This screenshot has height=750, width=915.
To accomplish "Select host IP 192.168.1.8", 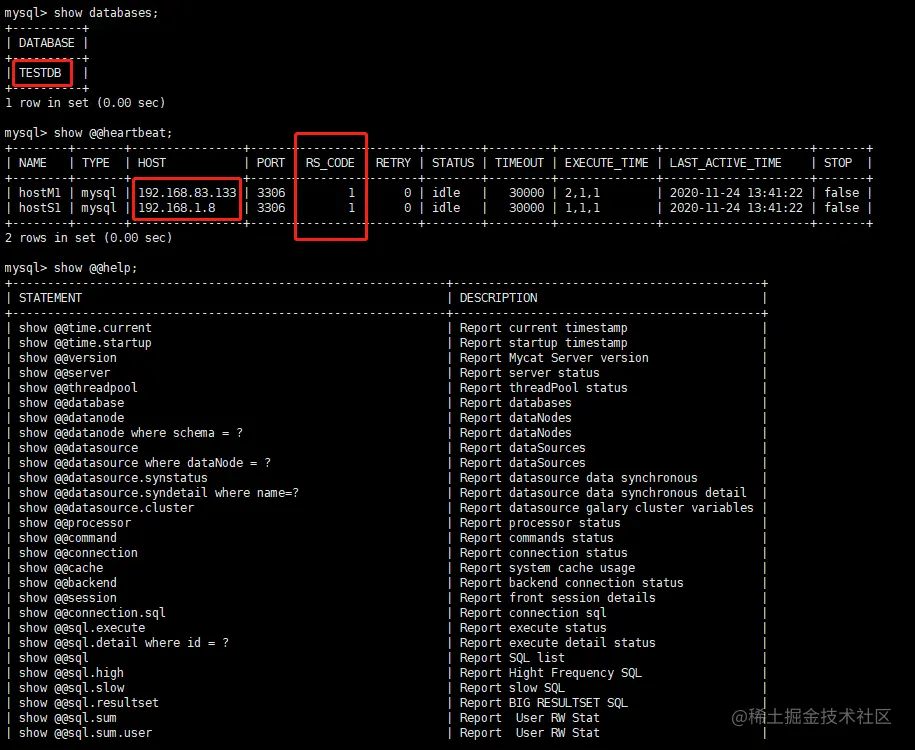I will [177, 208].
